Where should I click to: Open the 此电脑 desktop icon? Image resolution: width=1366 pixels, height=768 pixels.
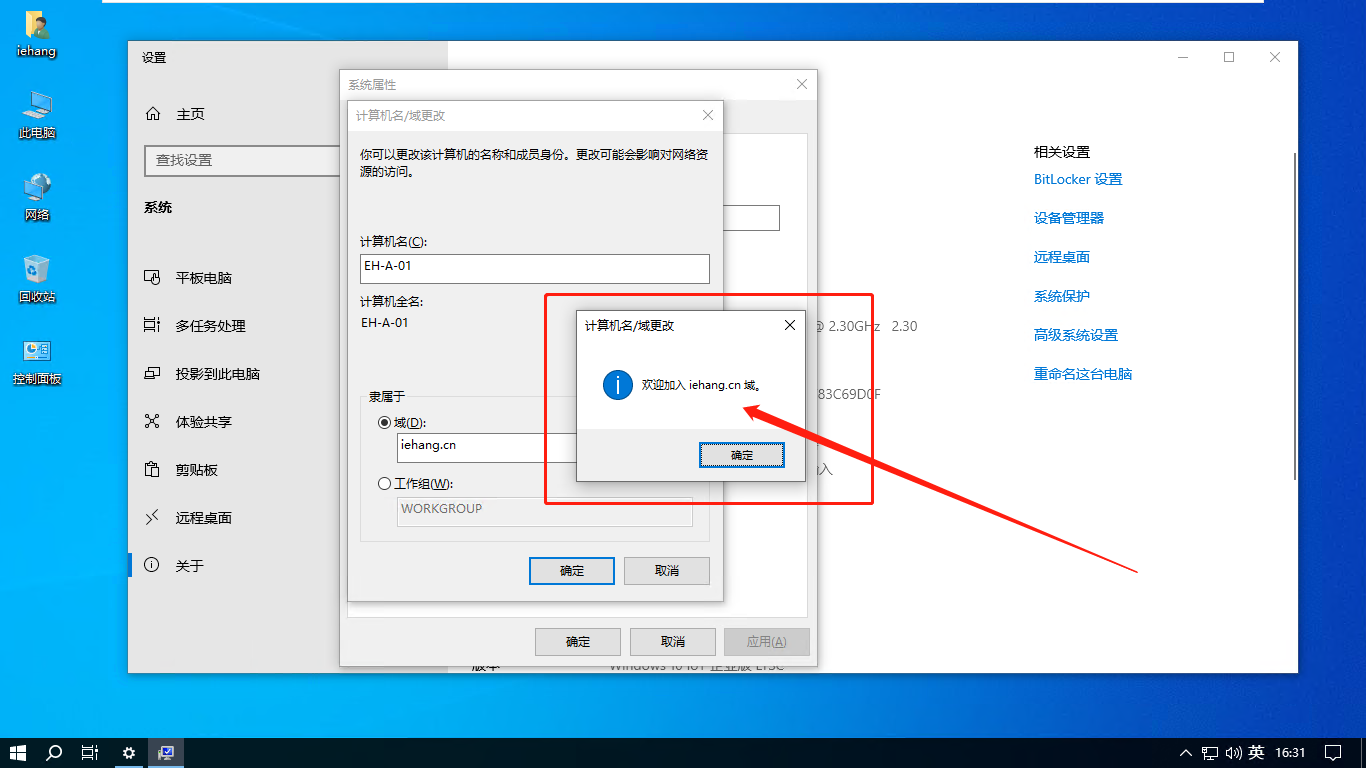pyautogui.click(x=37, y=114)
